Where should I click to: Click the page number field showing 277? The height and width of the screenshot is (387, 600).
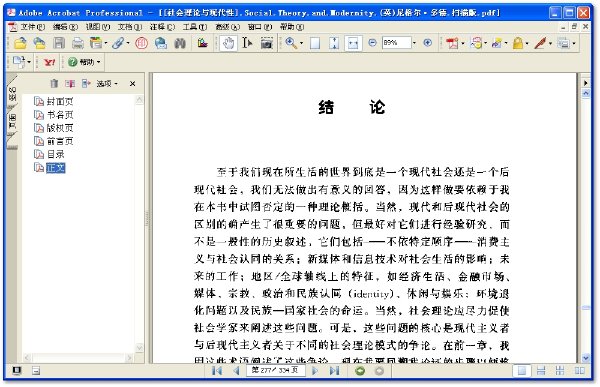click(276, 370)
